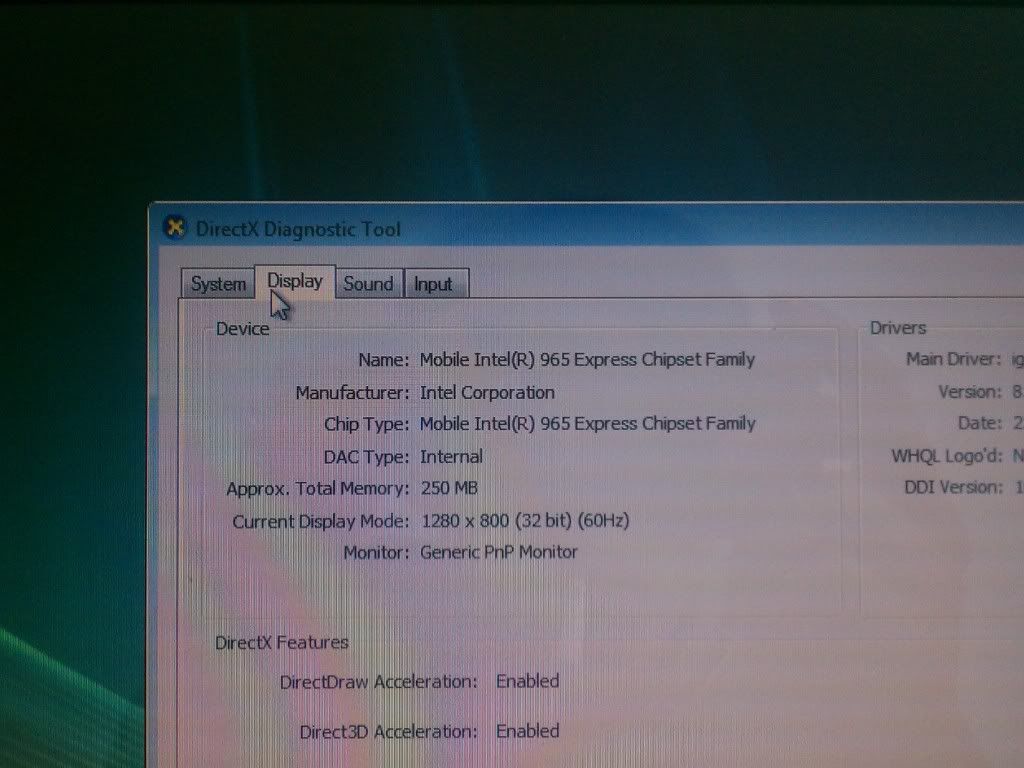Click the Current Display Mode: label
Screen dimensions: 1024x768
click(x=321, y=521)
